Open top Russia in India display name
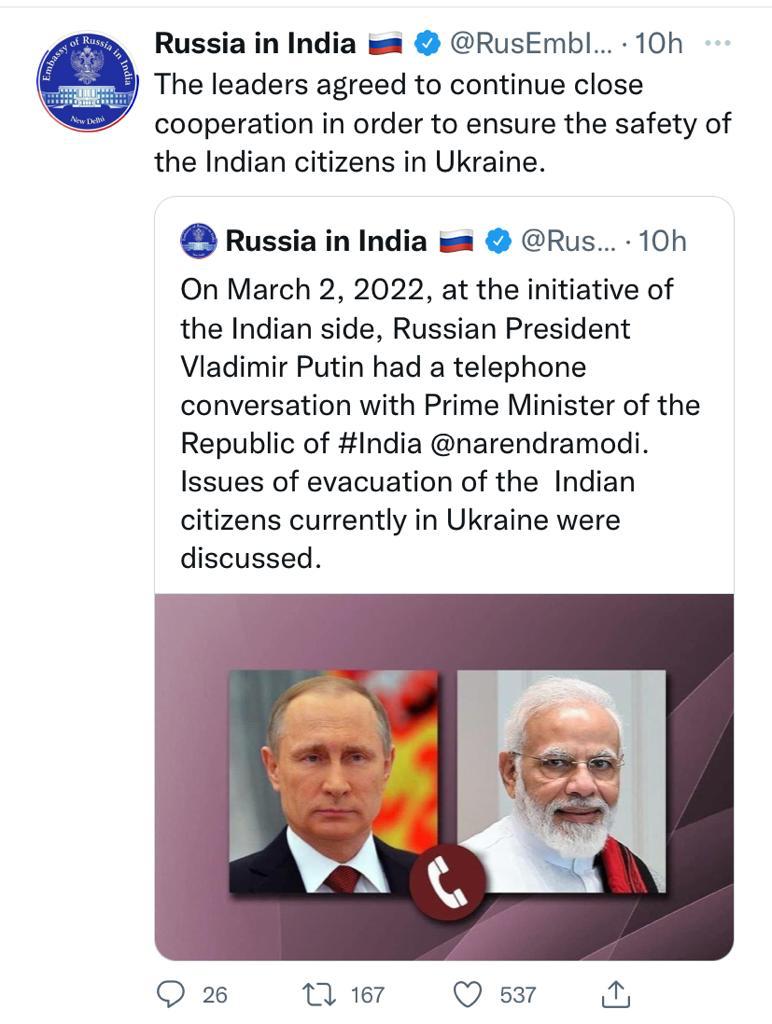Screen dimensions: 772x1024 pyautogui.click(x=255, y=43)
